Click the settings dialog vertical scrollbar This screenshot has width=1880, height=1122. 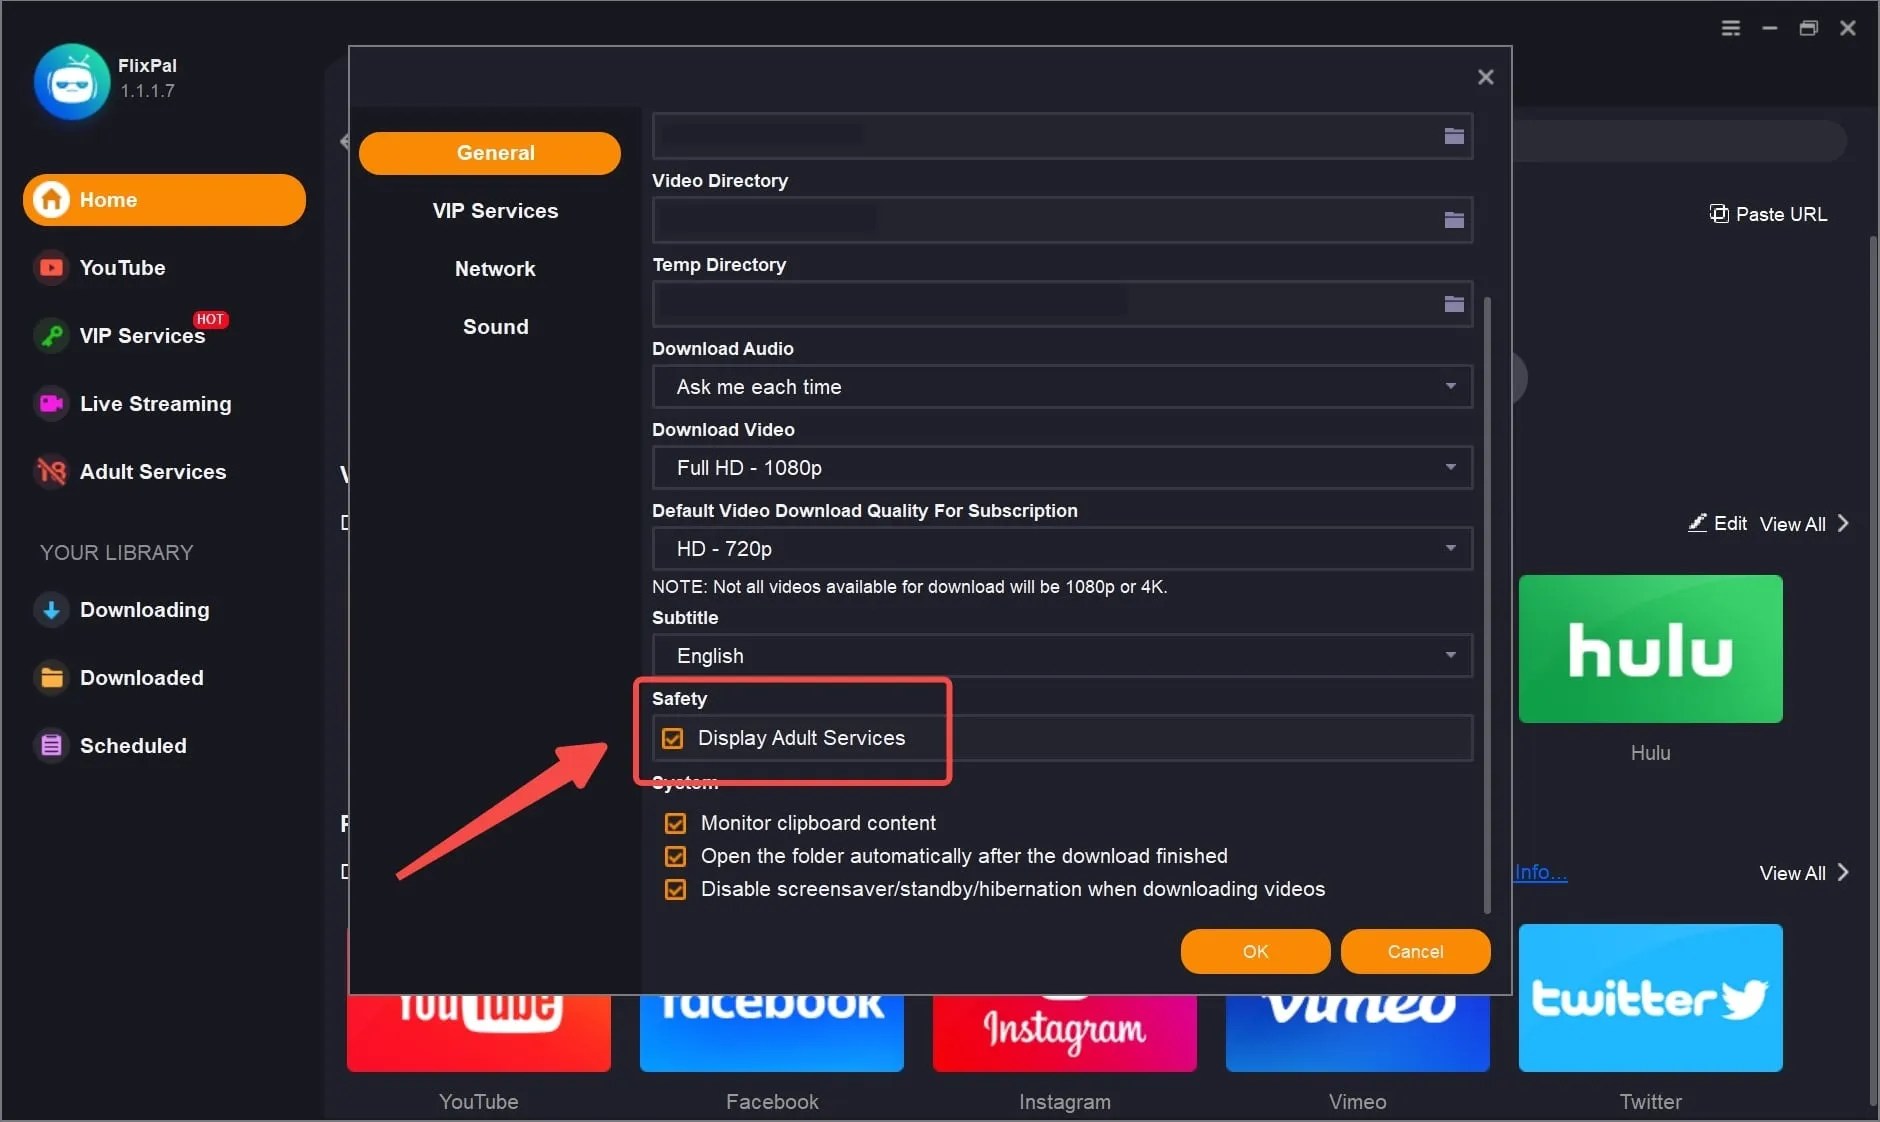pyautogui.click(x=1488, y=605)
